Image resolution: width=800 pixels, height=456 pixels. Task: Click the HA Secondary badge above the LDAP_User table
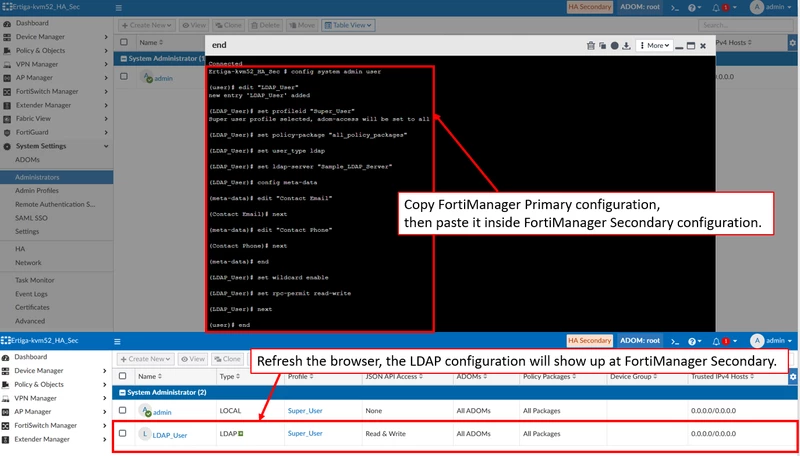(x=589, y=341)
